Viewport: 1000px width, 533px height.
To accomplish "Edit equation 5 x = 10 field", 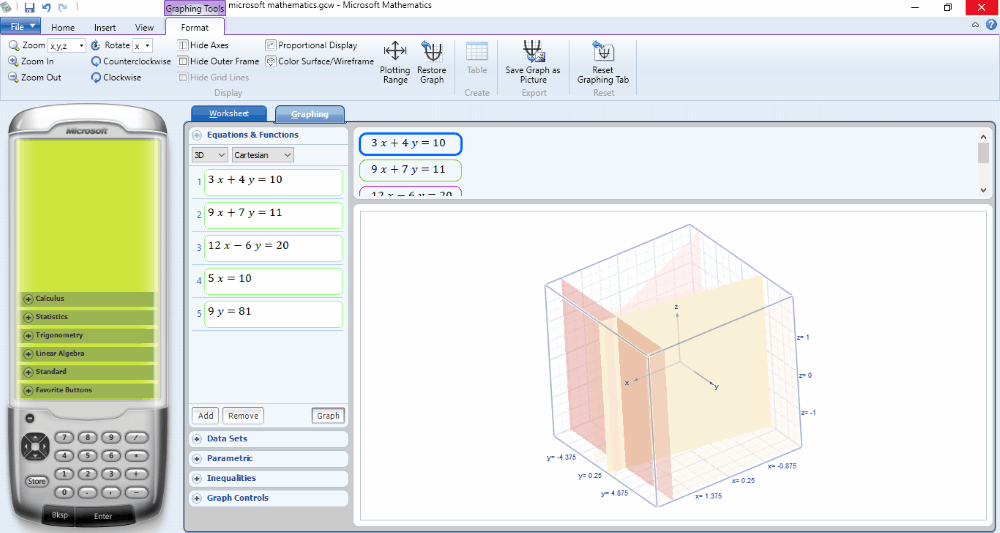I will tap(274, 281).
